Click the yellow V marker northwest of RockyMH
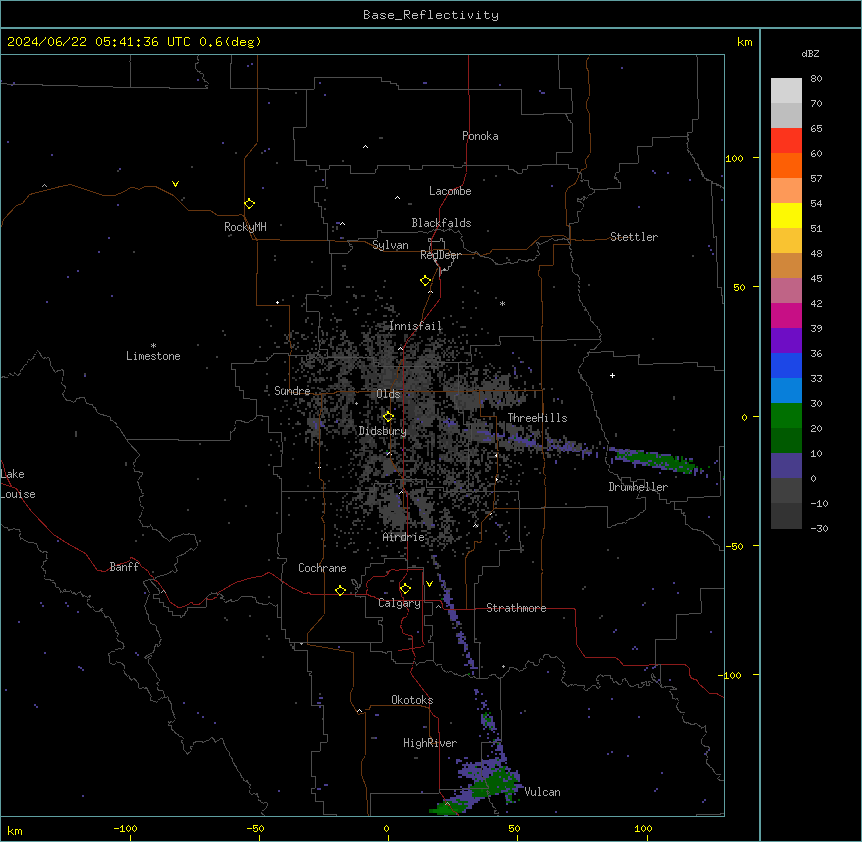This screenshot has width=862, height=842. click(175, 184)
